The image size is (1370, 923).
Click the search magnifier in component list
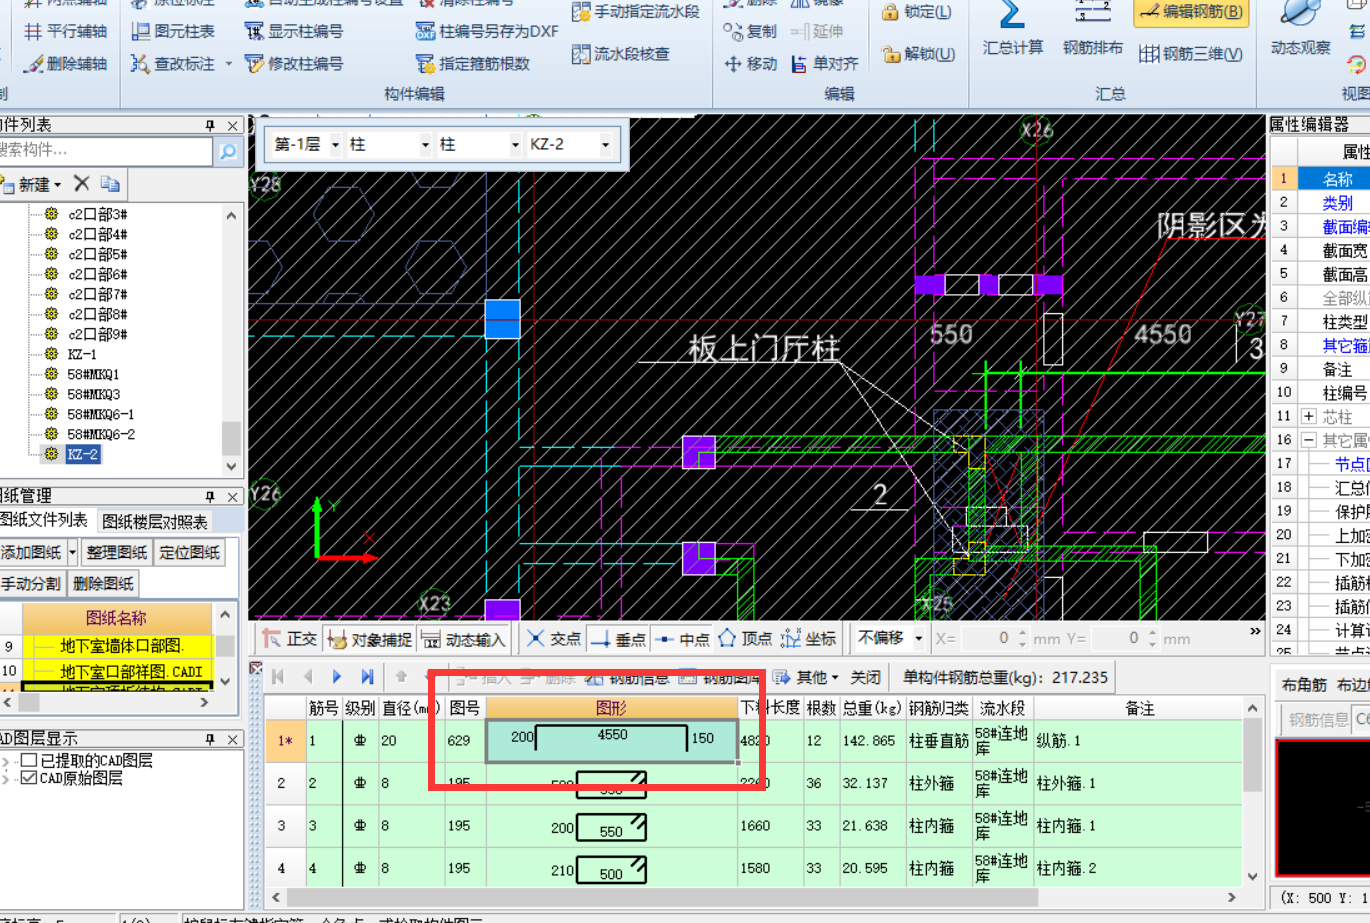228,151
